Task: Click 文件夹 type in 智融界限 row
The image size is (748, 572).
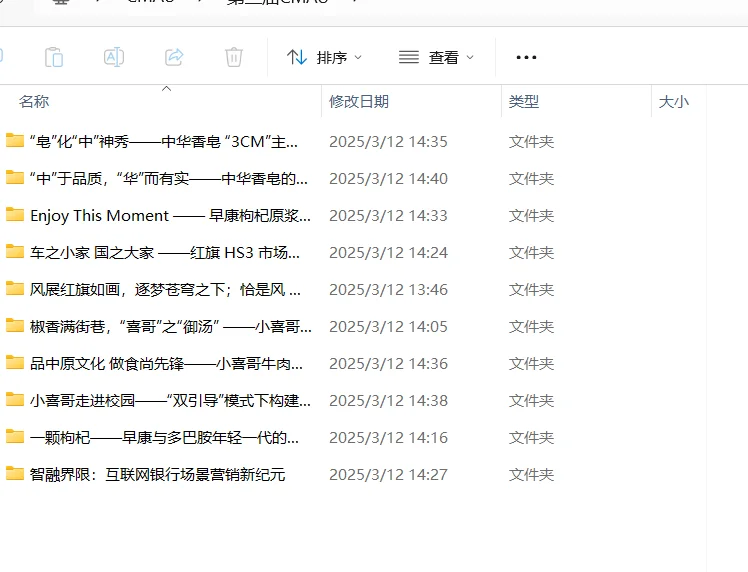Action: (531, 475)
